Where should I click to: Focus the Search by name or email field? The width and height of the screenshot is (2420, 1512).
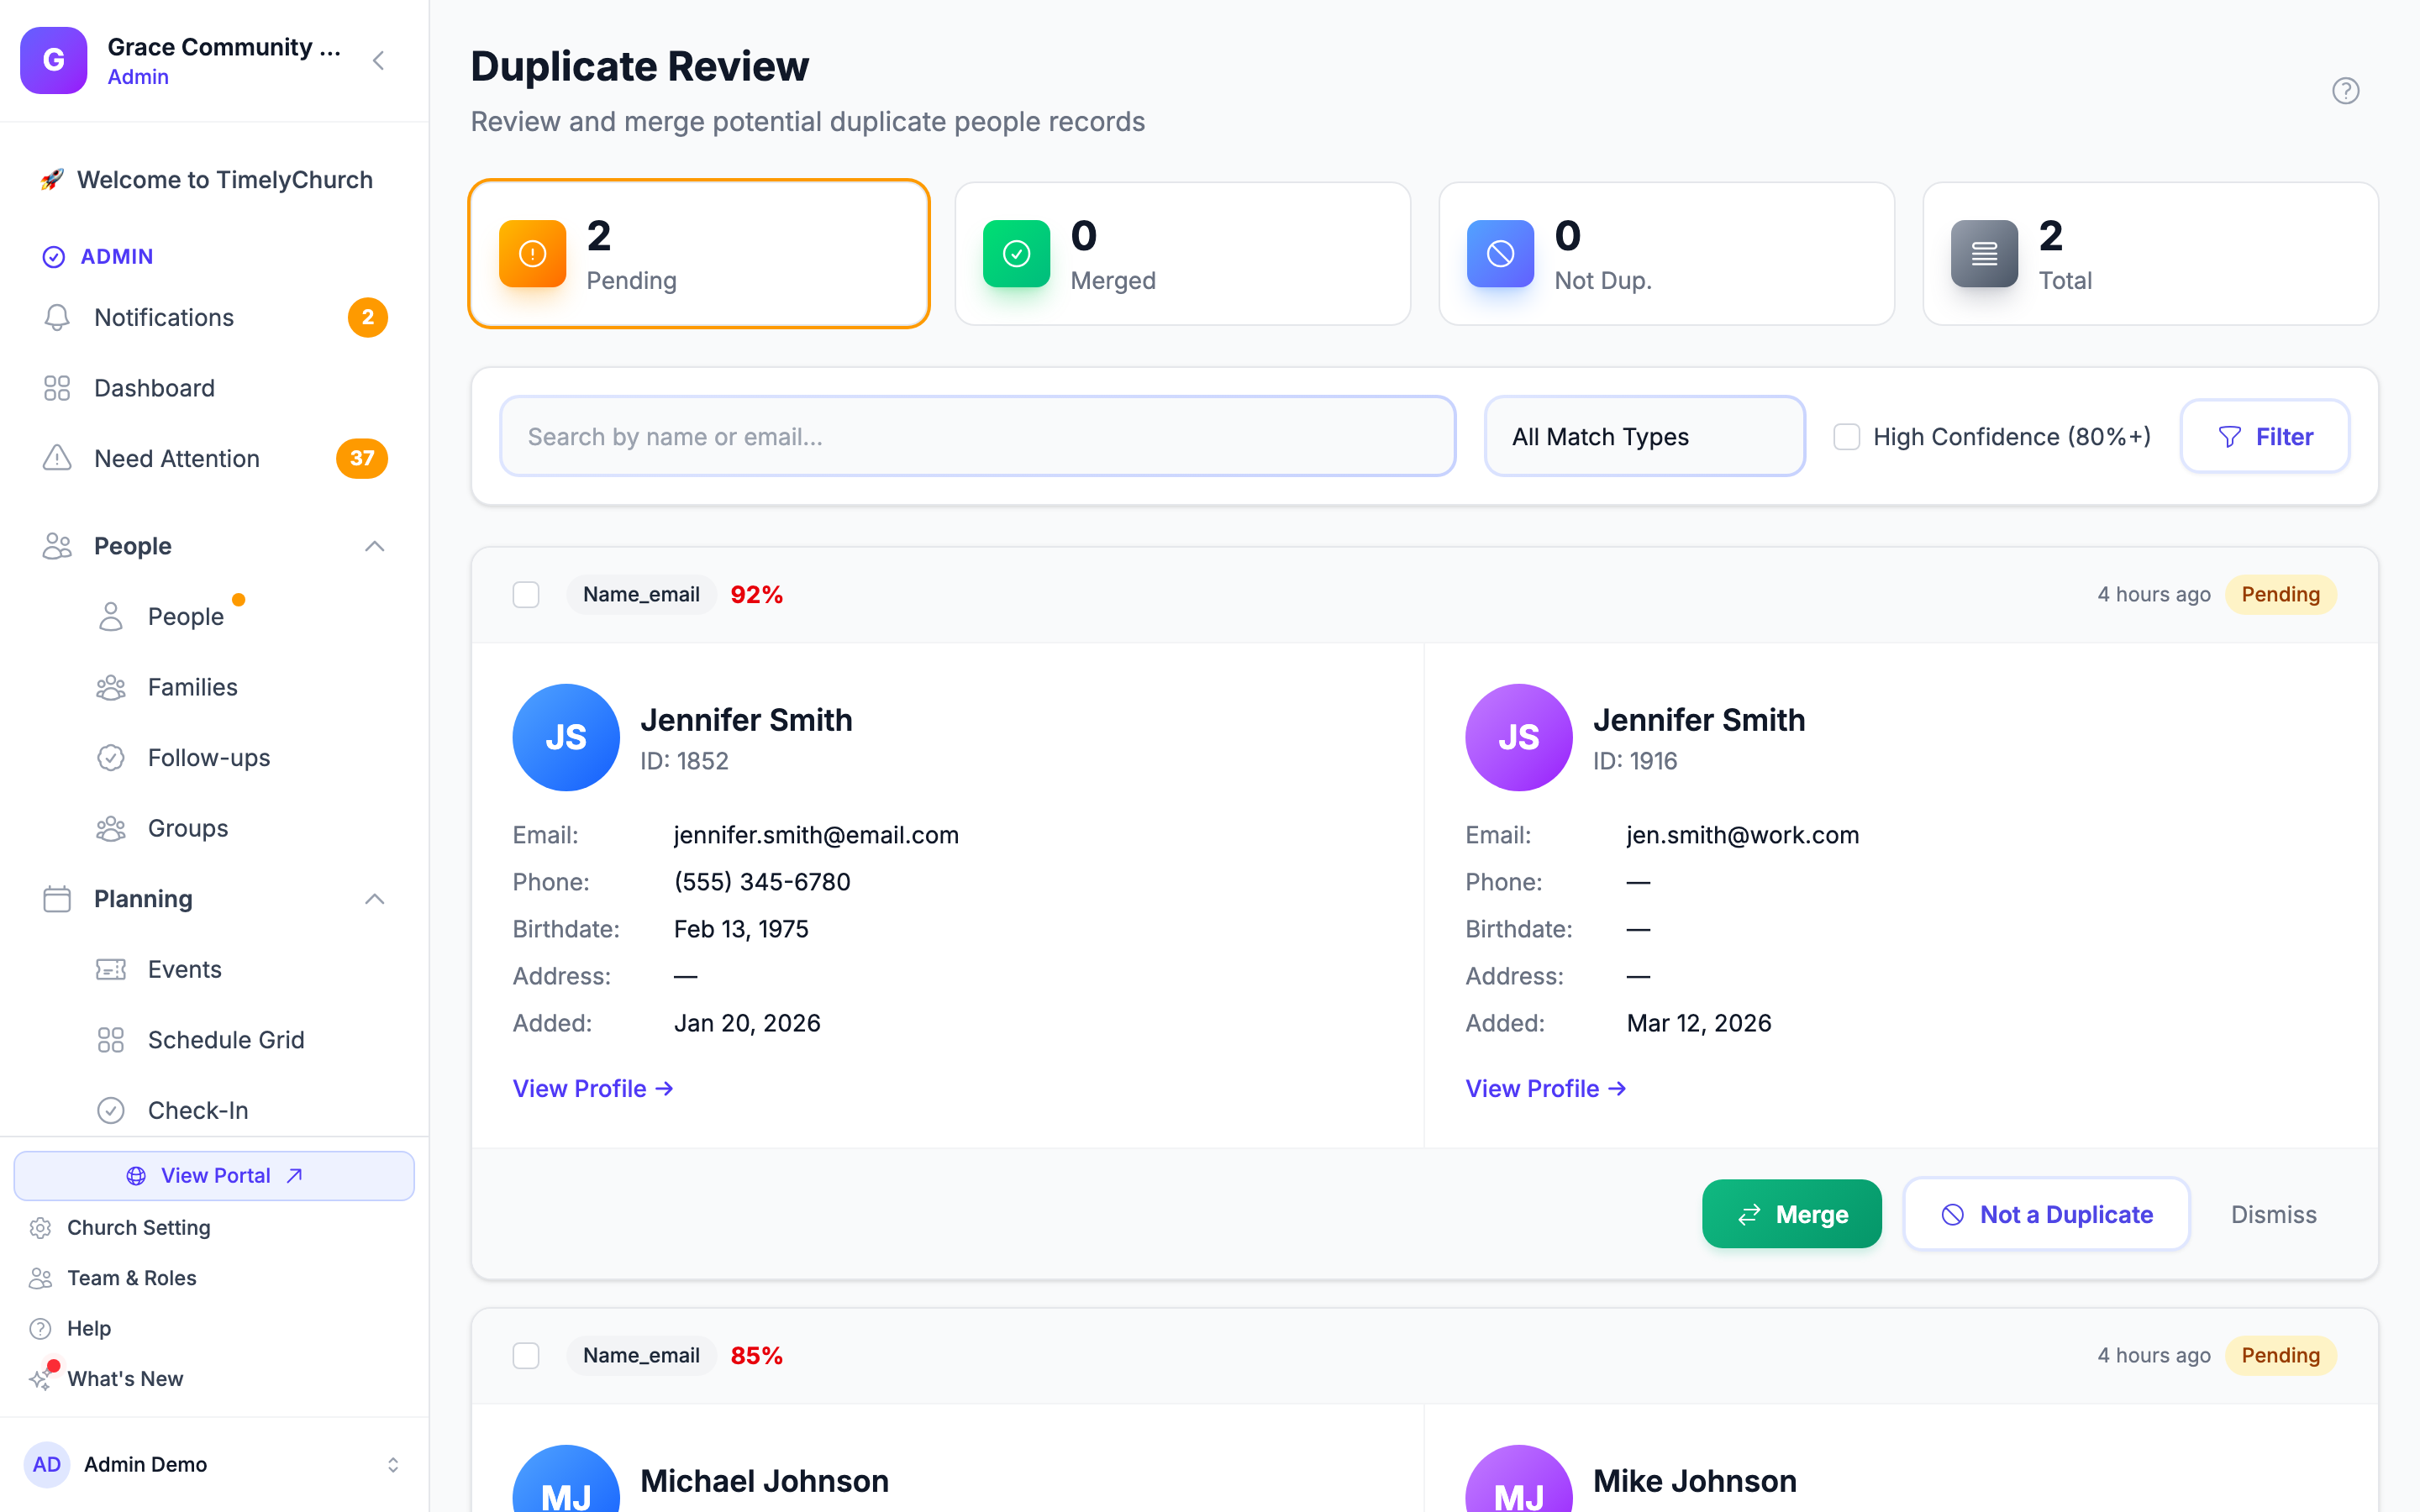click(x=977, y=437)
